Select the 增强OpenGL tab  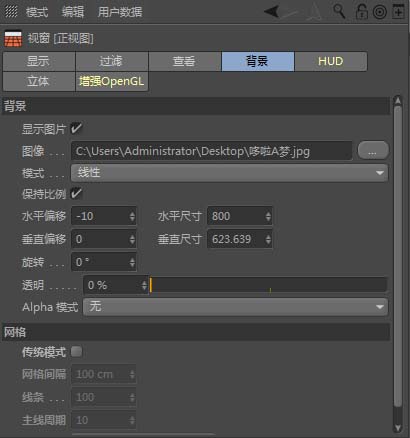[x=112, y=81]
